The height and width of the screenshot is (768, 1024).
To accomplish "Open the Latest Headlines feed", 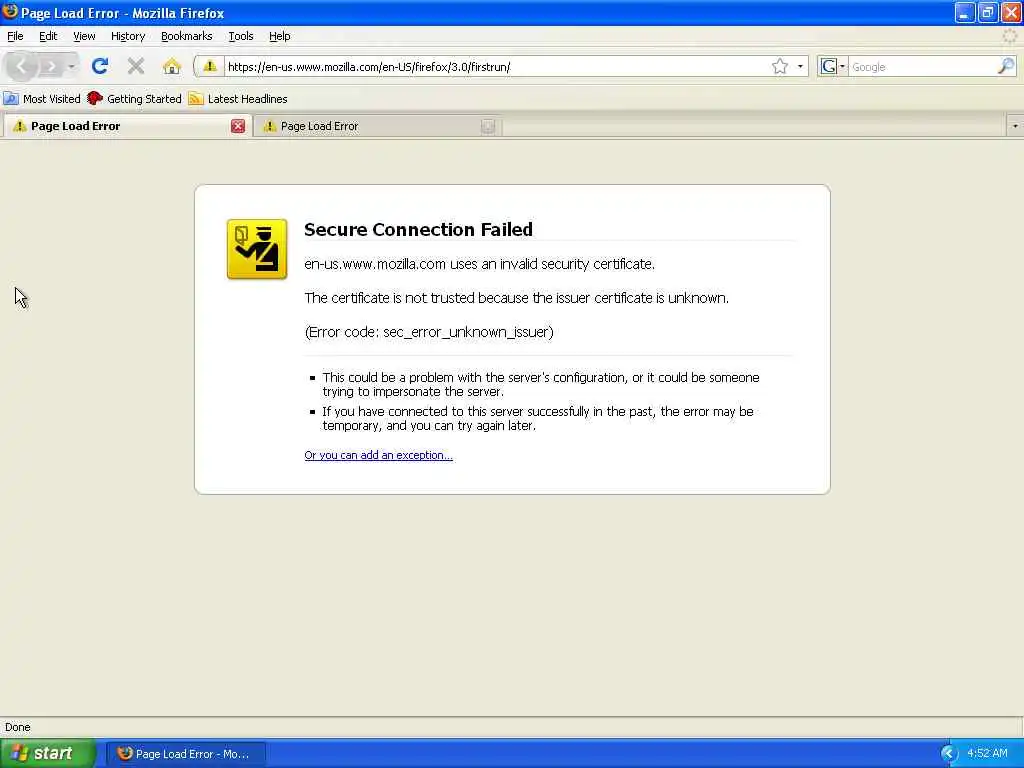I will click(x=238, y=99).
